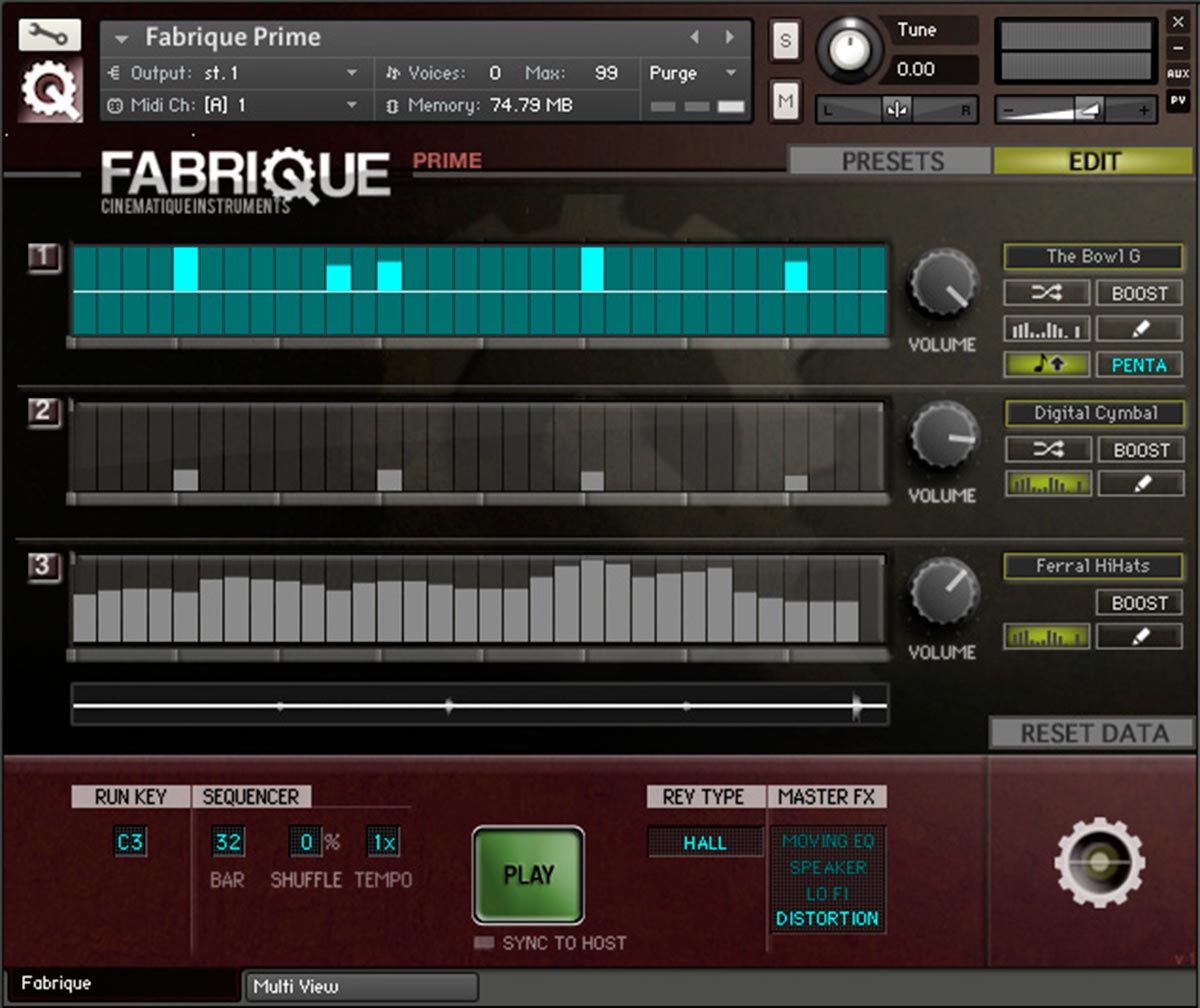Click the track 3 VOLUME knob
1200x1008 pixels.
942,591
